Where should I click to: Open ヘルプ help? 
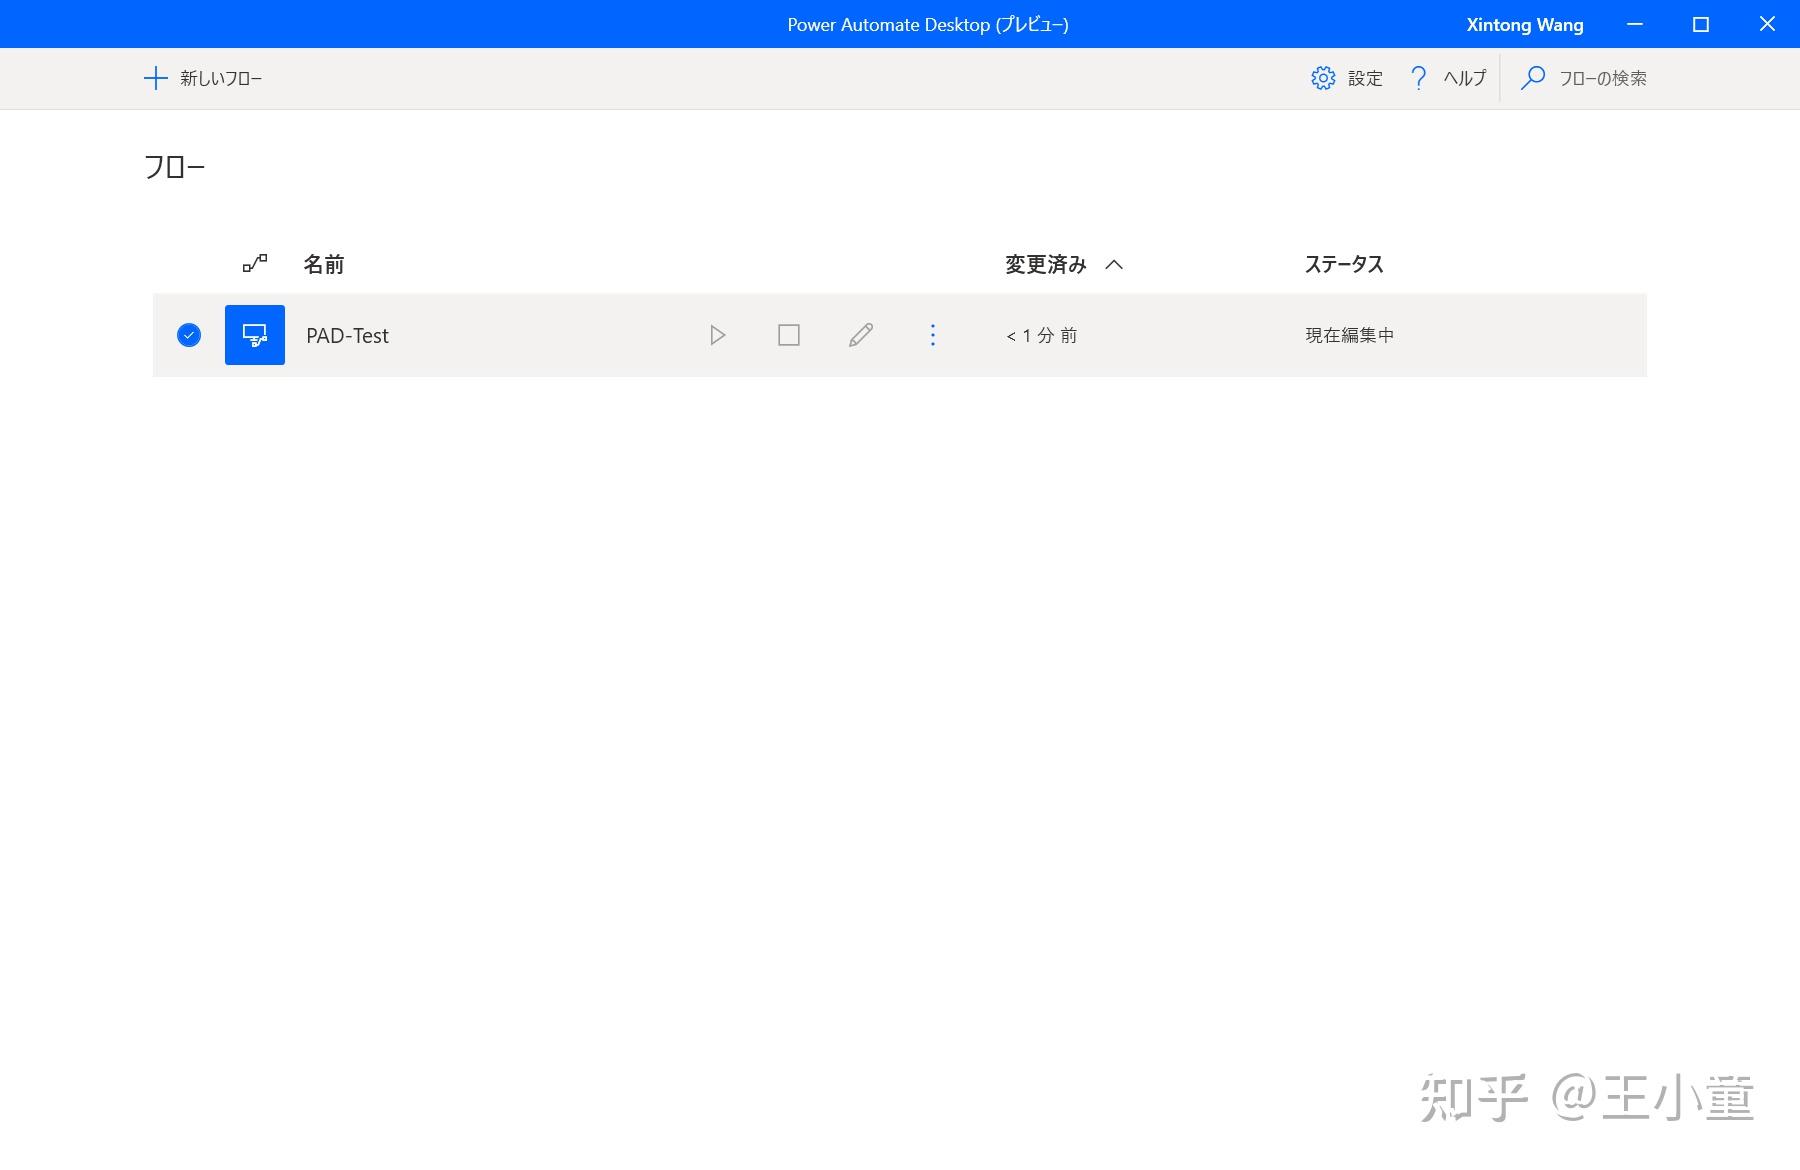point(1446,78)
